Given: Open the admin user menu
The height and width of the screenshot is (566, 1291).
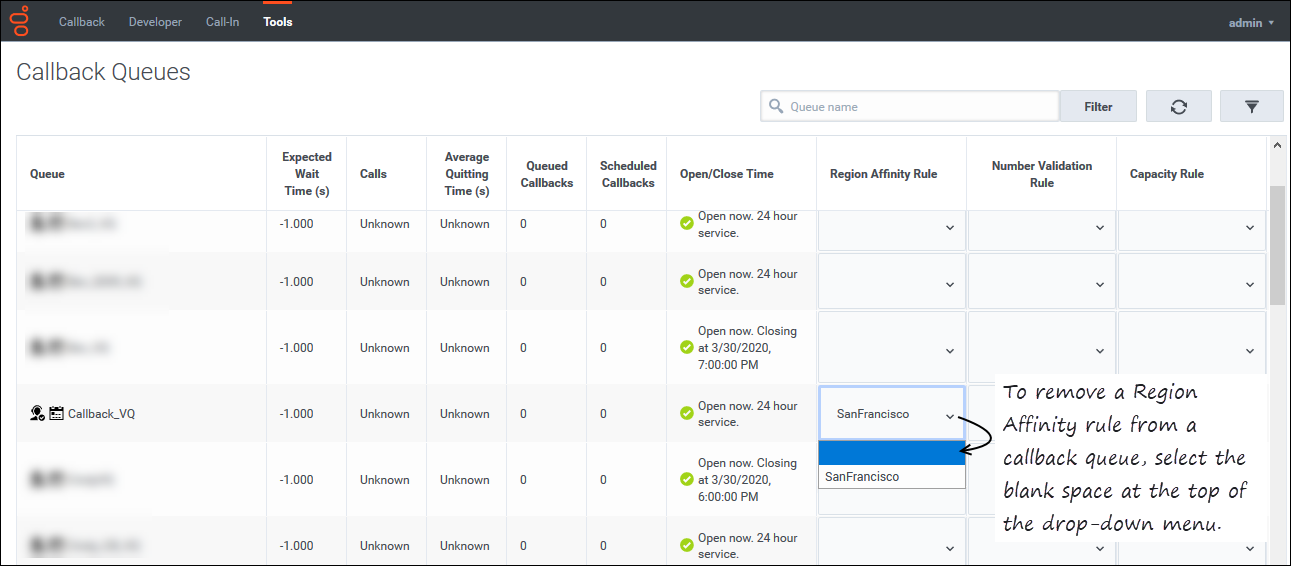Looking at the screenshot, I should coord(1251,22).
